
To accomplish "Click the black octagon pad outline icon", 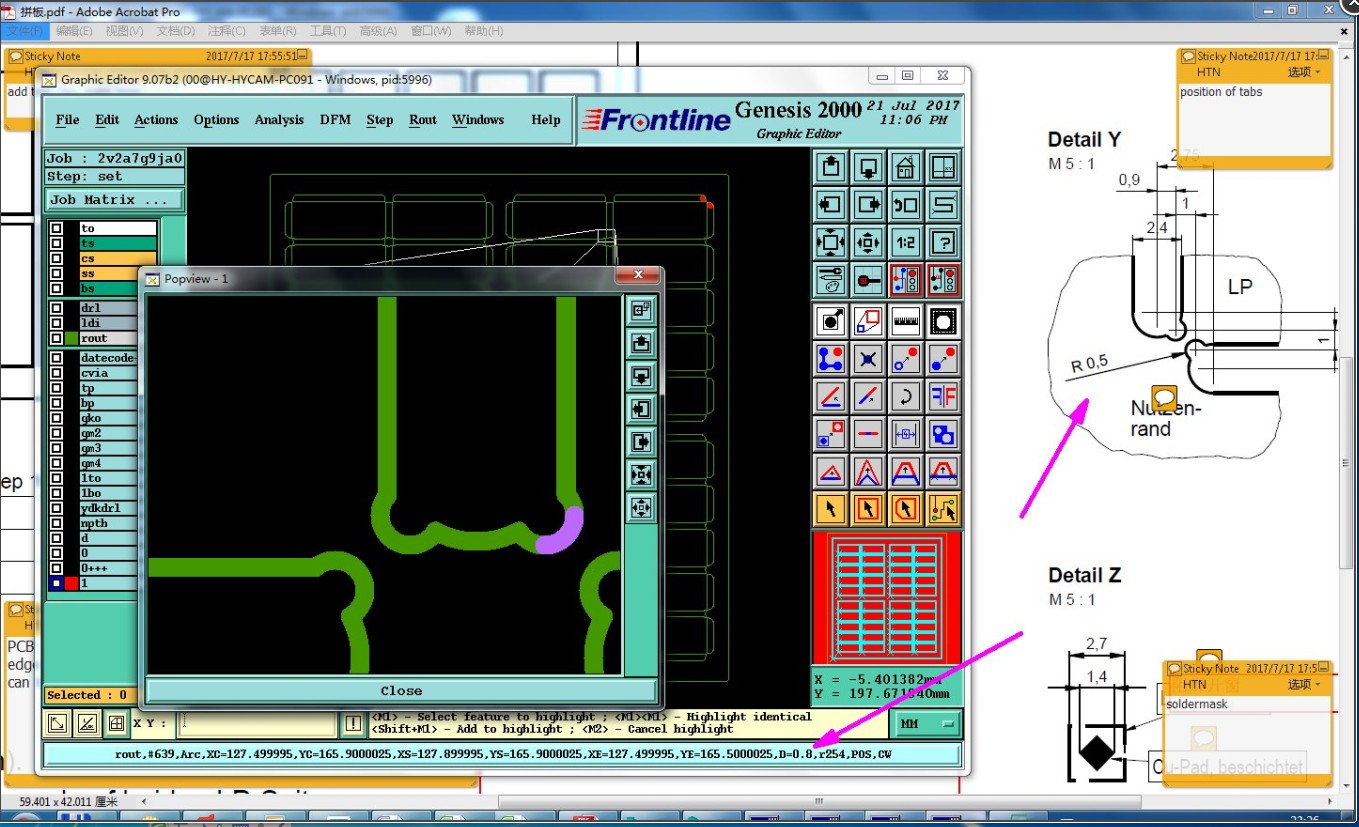I will click(942, 321).
